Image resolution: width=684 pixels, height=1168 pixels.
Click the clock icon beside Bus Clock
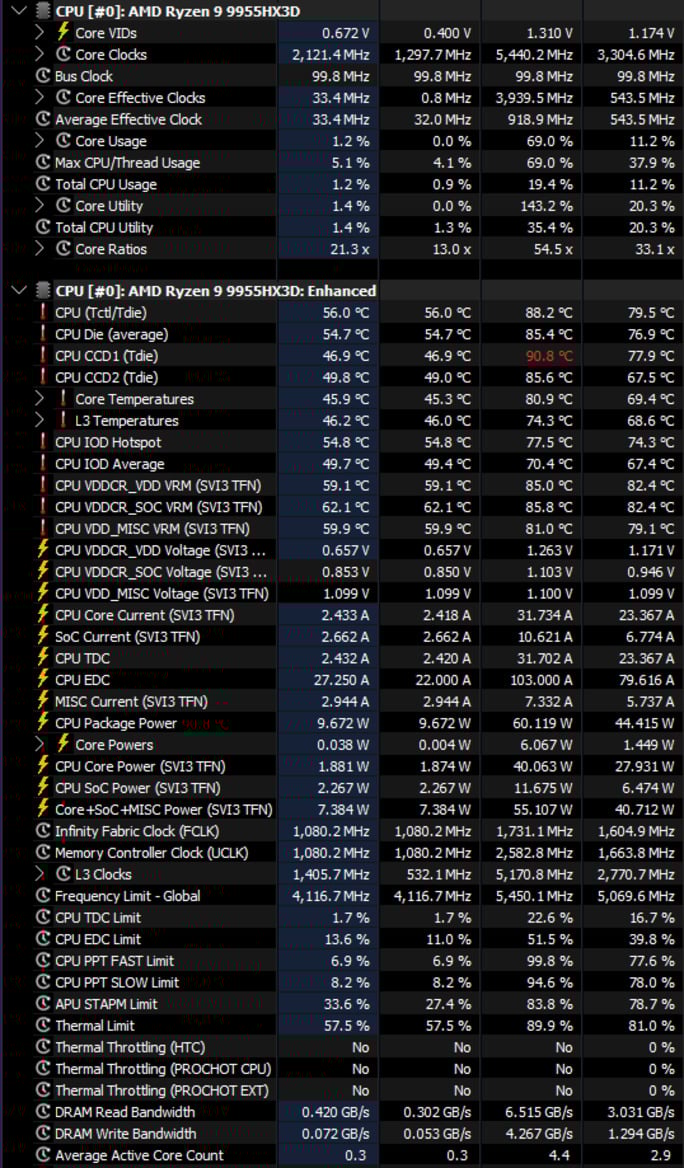(43, 76)
